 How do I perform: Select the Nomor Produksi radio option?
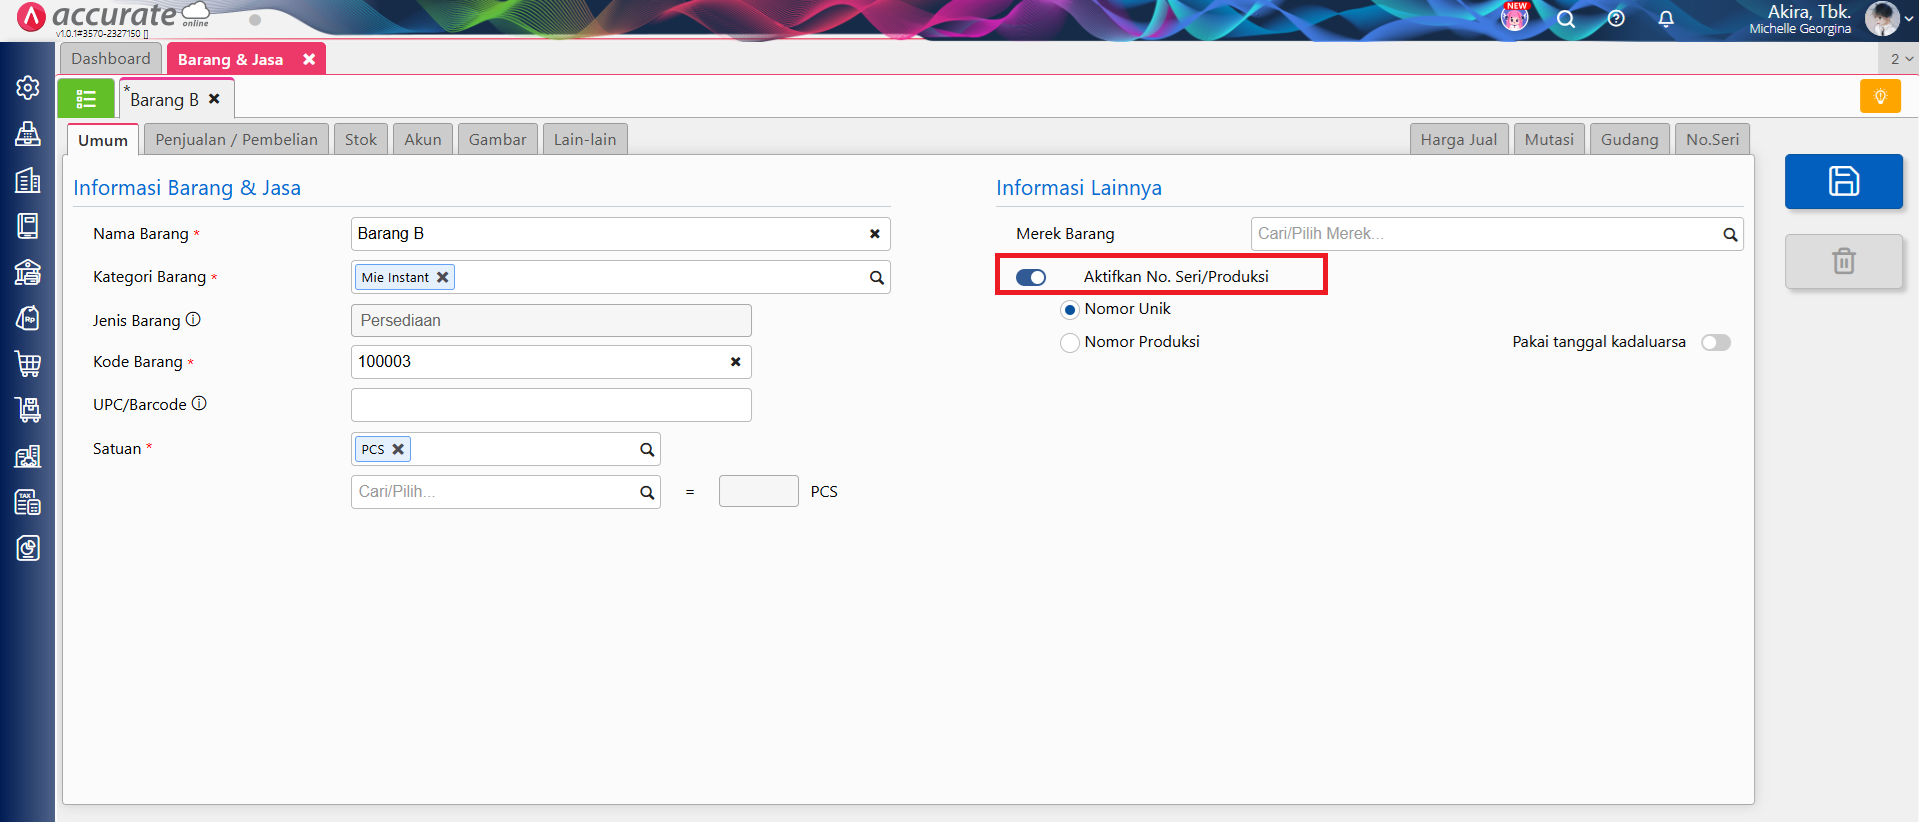pyautogui.click(x=1070, y=343)
